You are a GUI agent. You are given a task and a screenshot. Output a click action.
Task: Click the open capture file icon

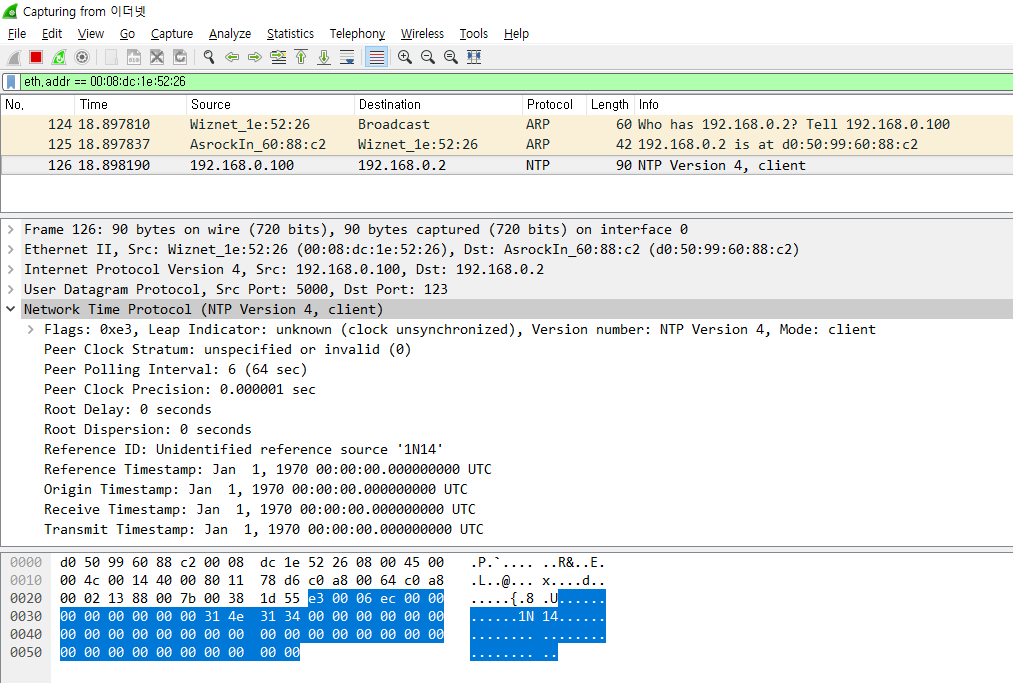pyautogui.click(x=111, y=58)
